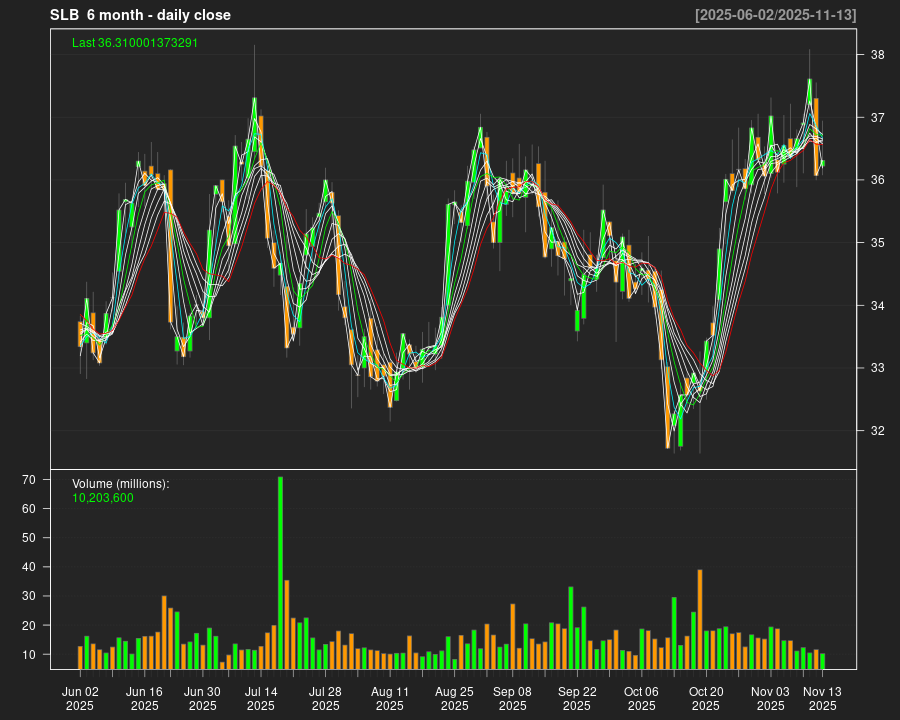This screenshot has width=900, height=720.
Task: Click the date range label in the header
Action: [776, 15]
